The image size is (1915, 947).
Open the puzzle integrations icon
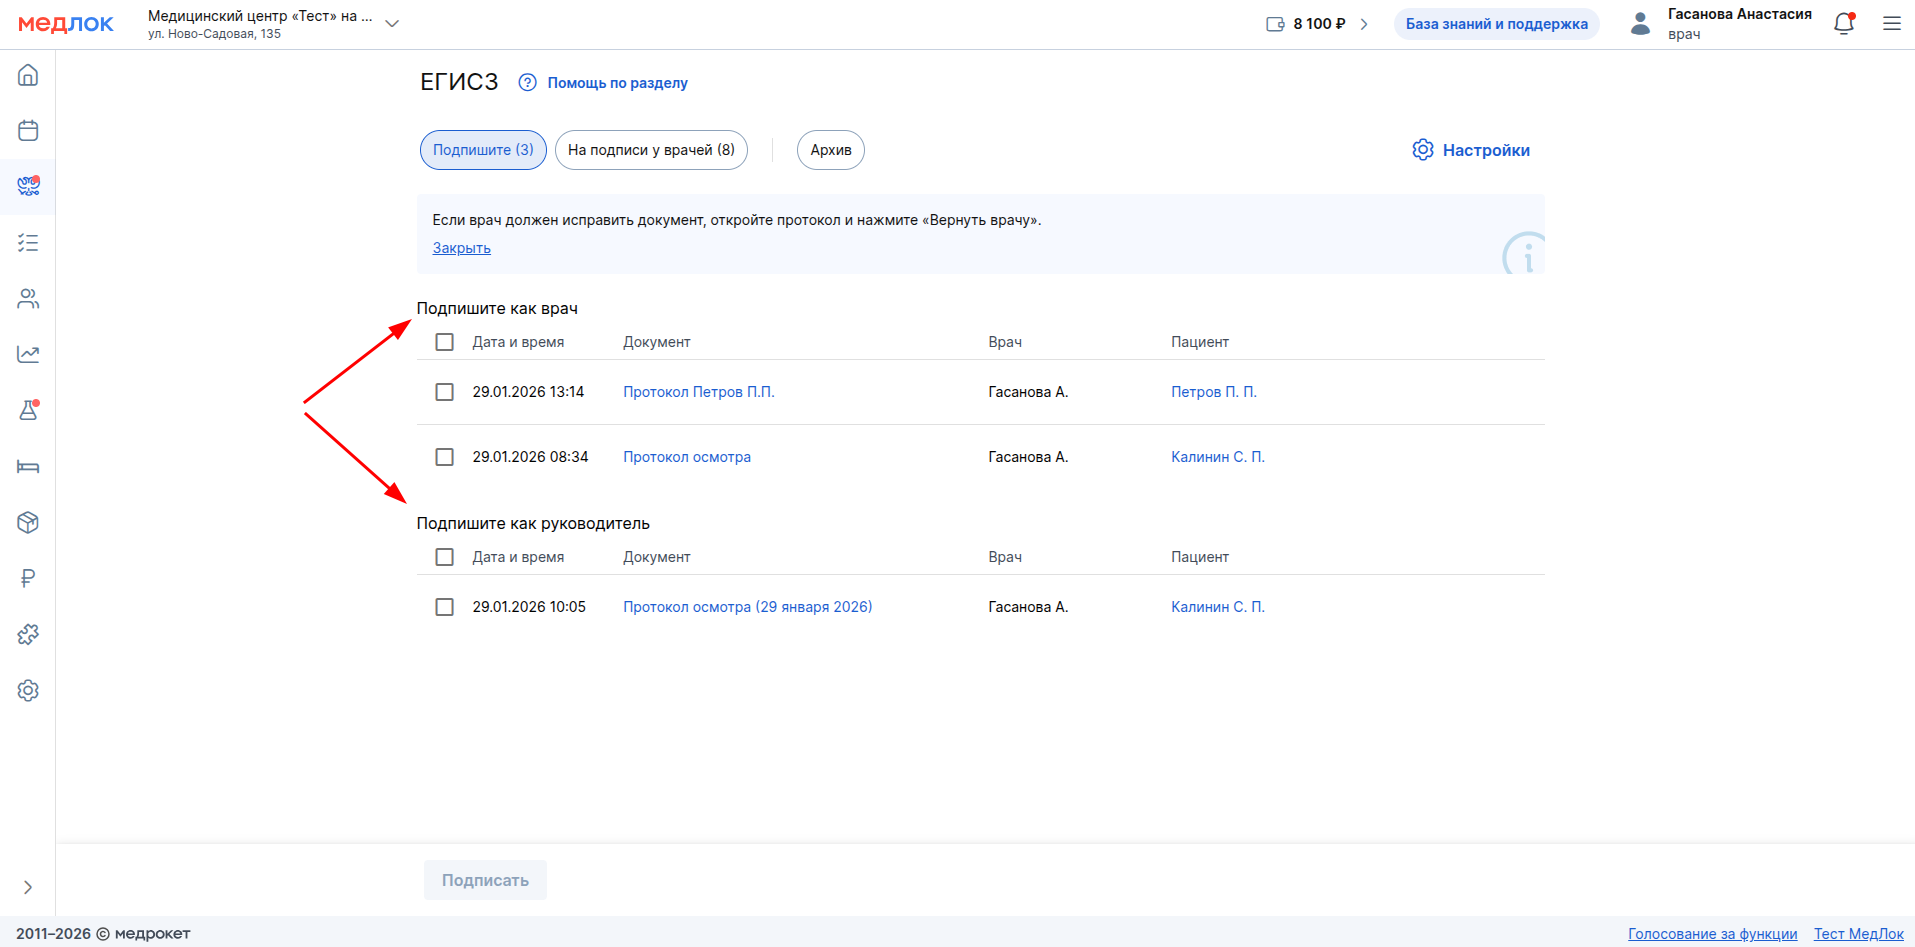(28, 634)
